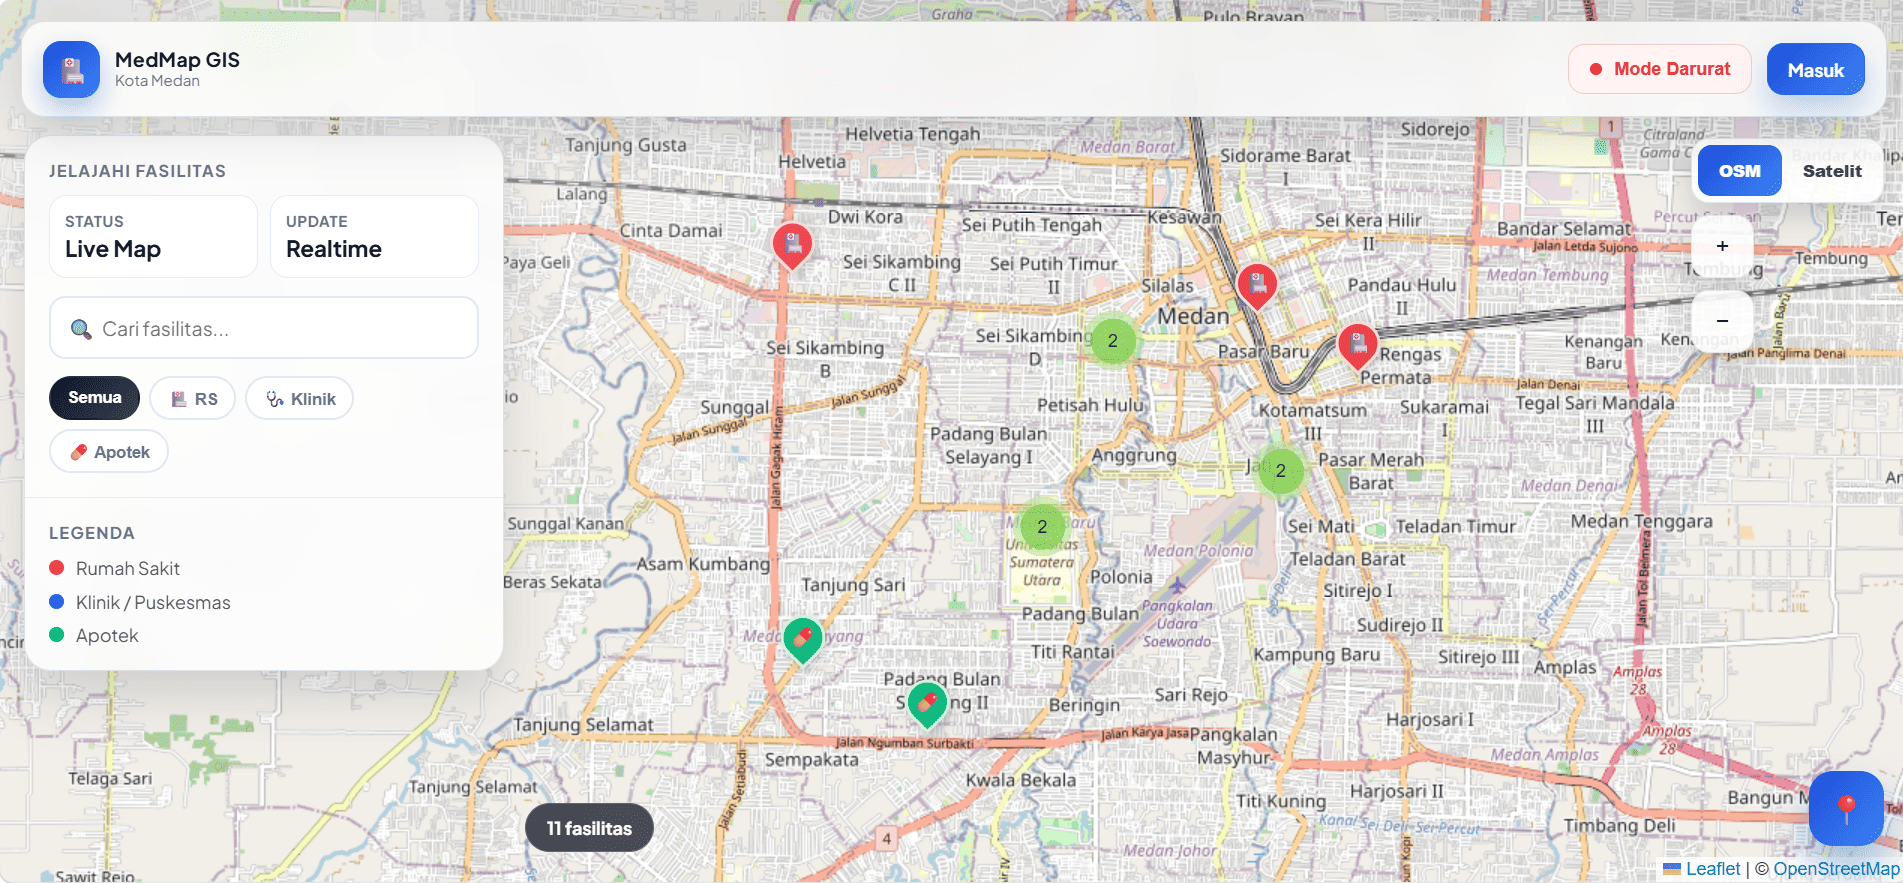This screenshot has height=883, width=1903.
Task: Click the Medan city label on map
Action: [1193, 316]
